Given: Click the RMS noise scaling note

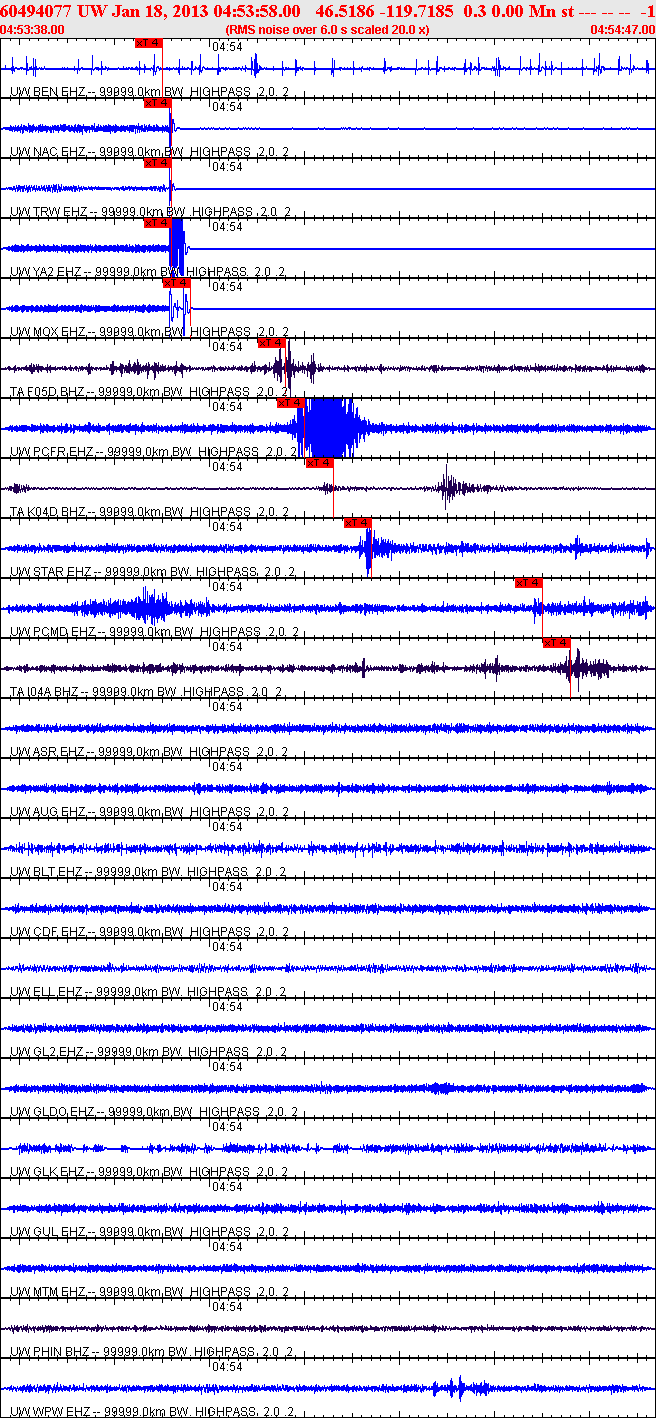Looking at the screenshot, I should [328, 30].
